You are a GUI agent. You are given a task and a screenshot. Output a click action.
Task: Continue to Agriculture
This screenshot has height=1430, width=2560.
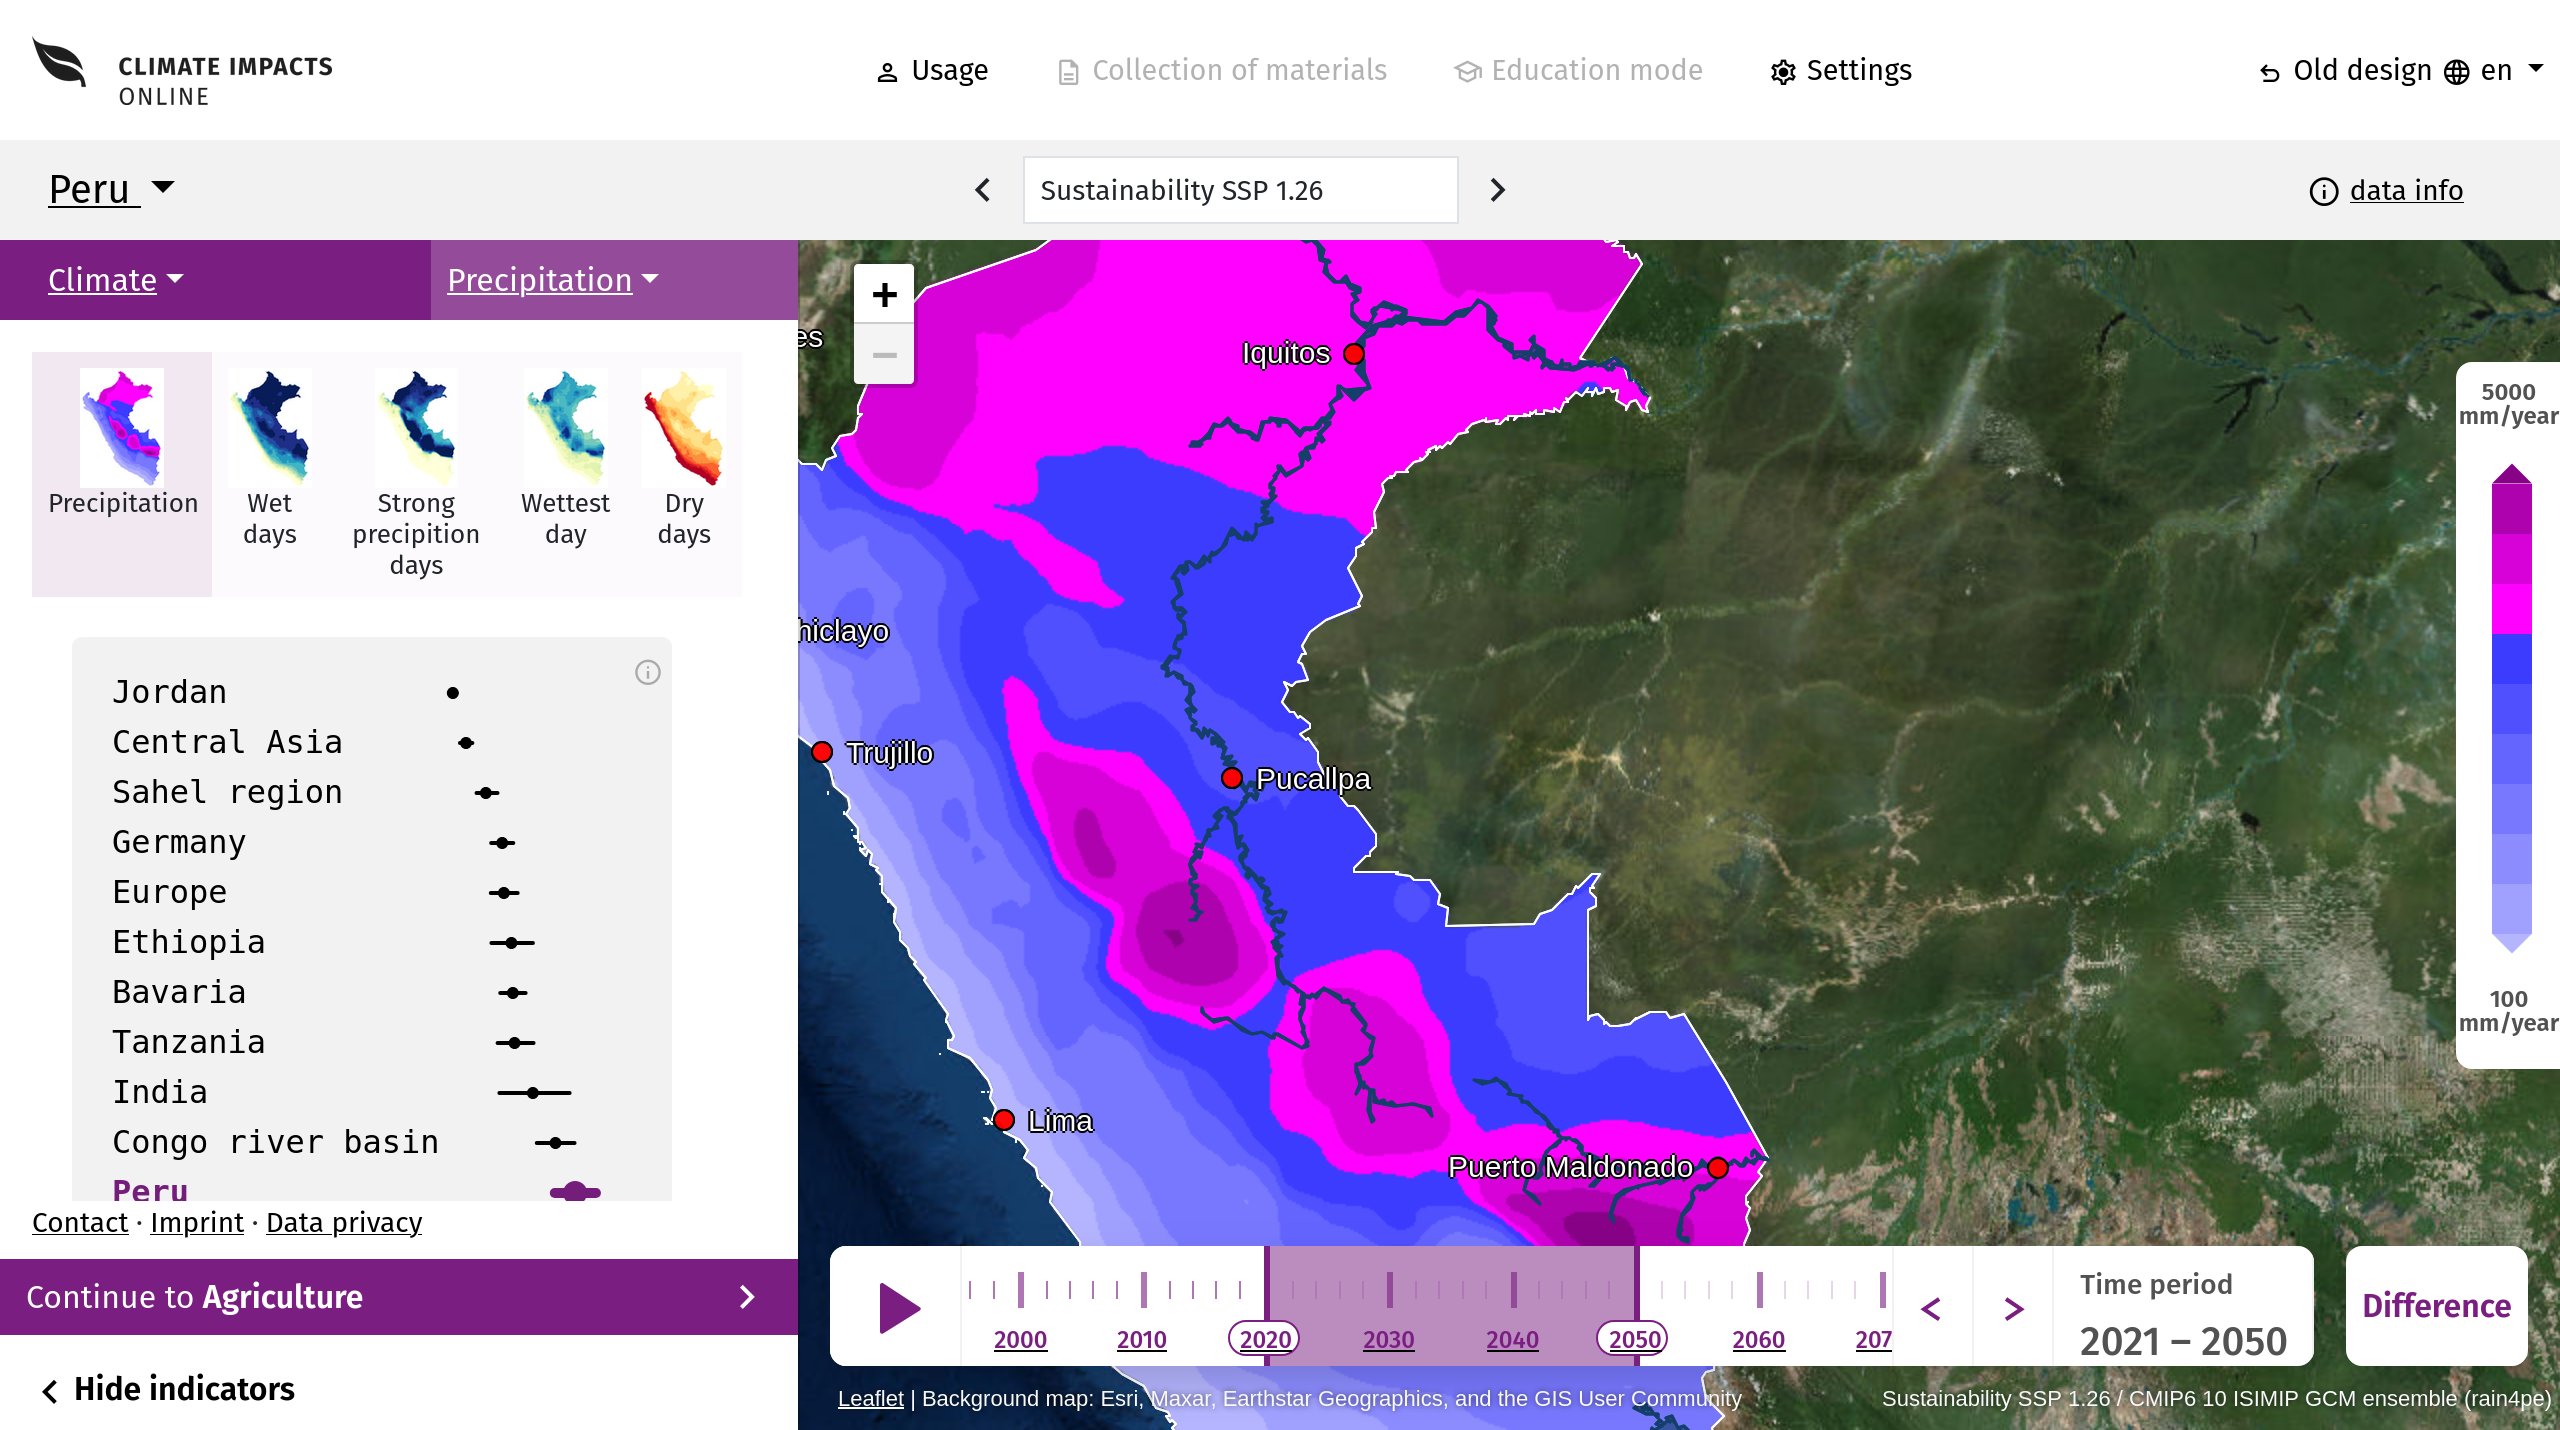(399, 1297)
